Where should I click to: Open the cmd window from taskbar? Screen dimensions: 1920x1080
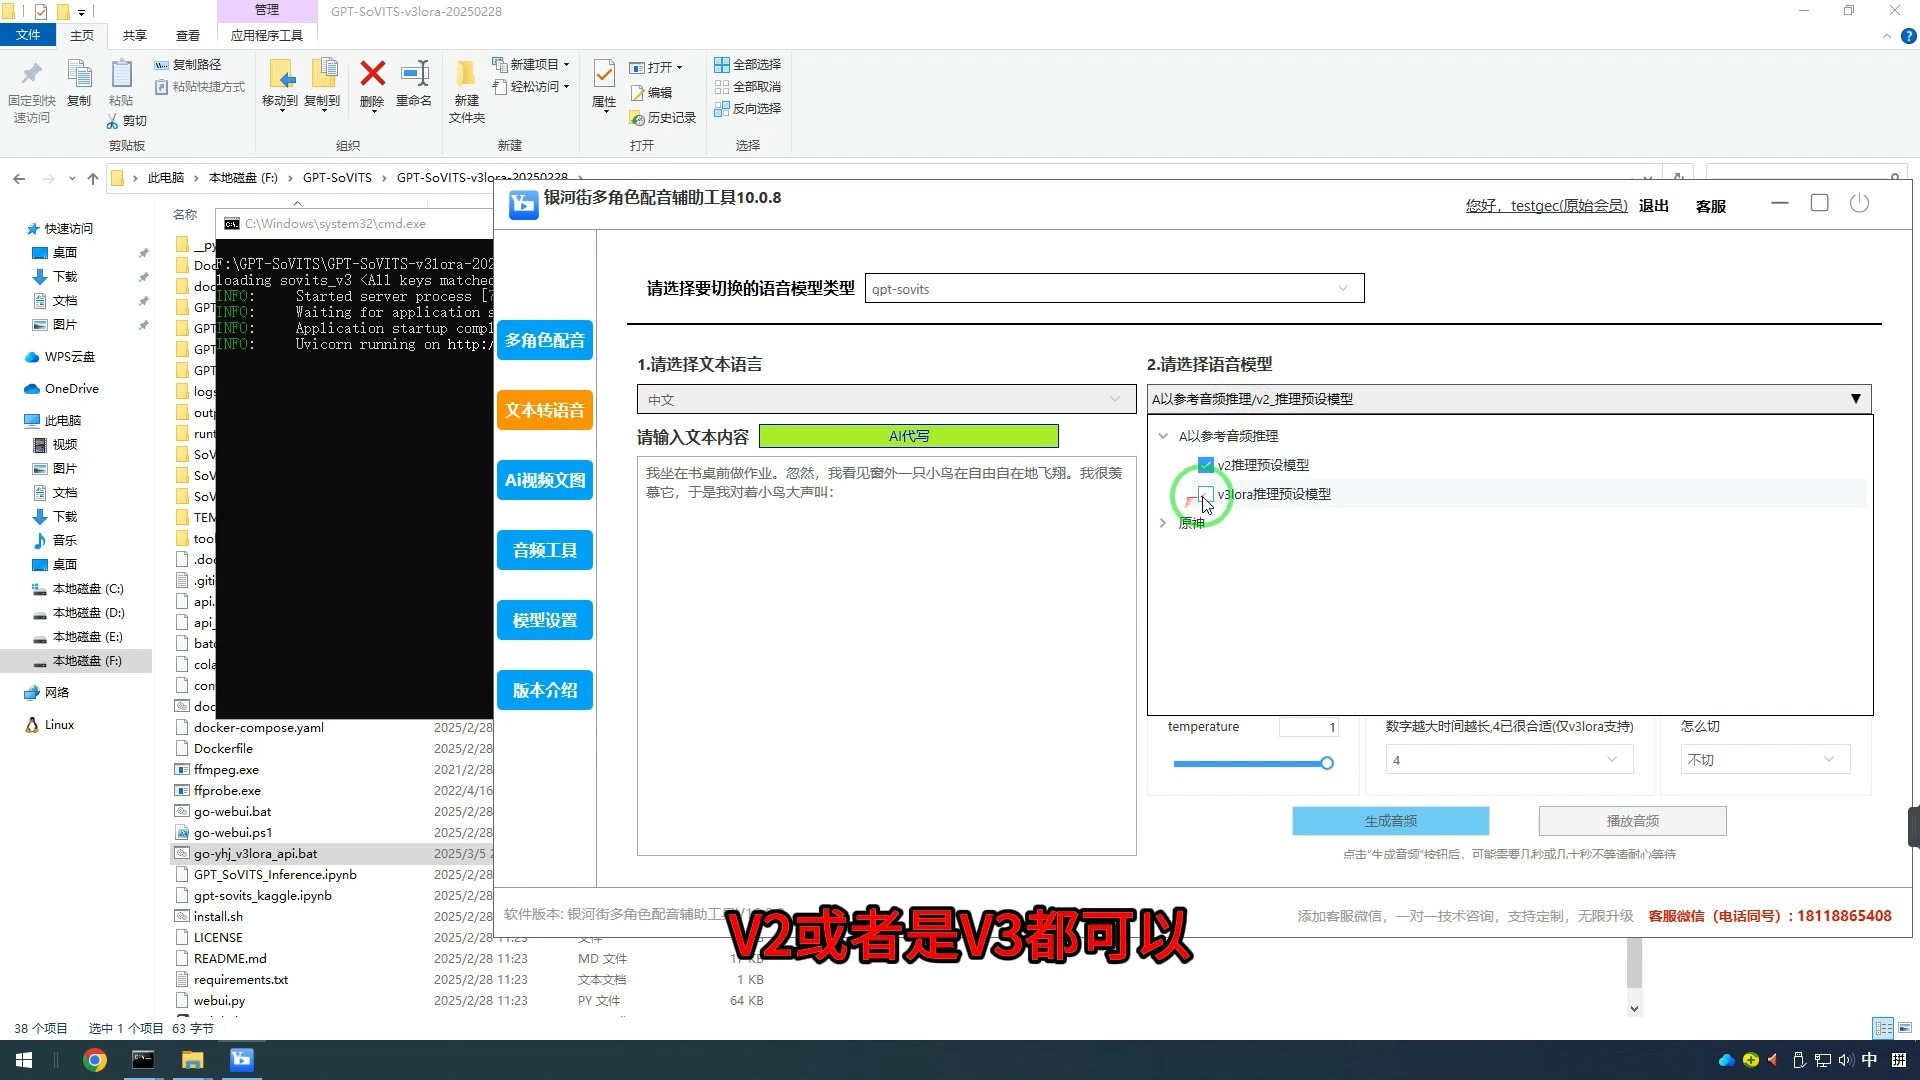pos(143,1060)
